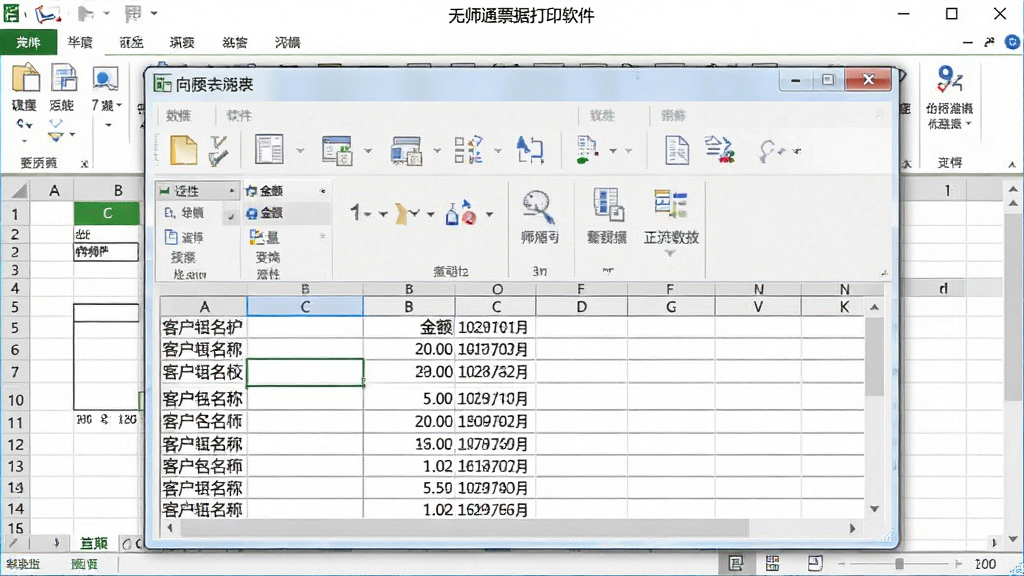Viewport: 1024px width, 576px height.
Task: Click the monitor screens icon in dialog toolbar
Action: tap(406, 151)
